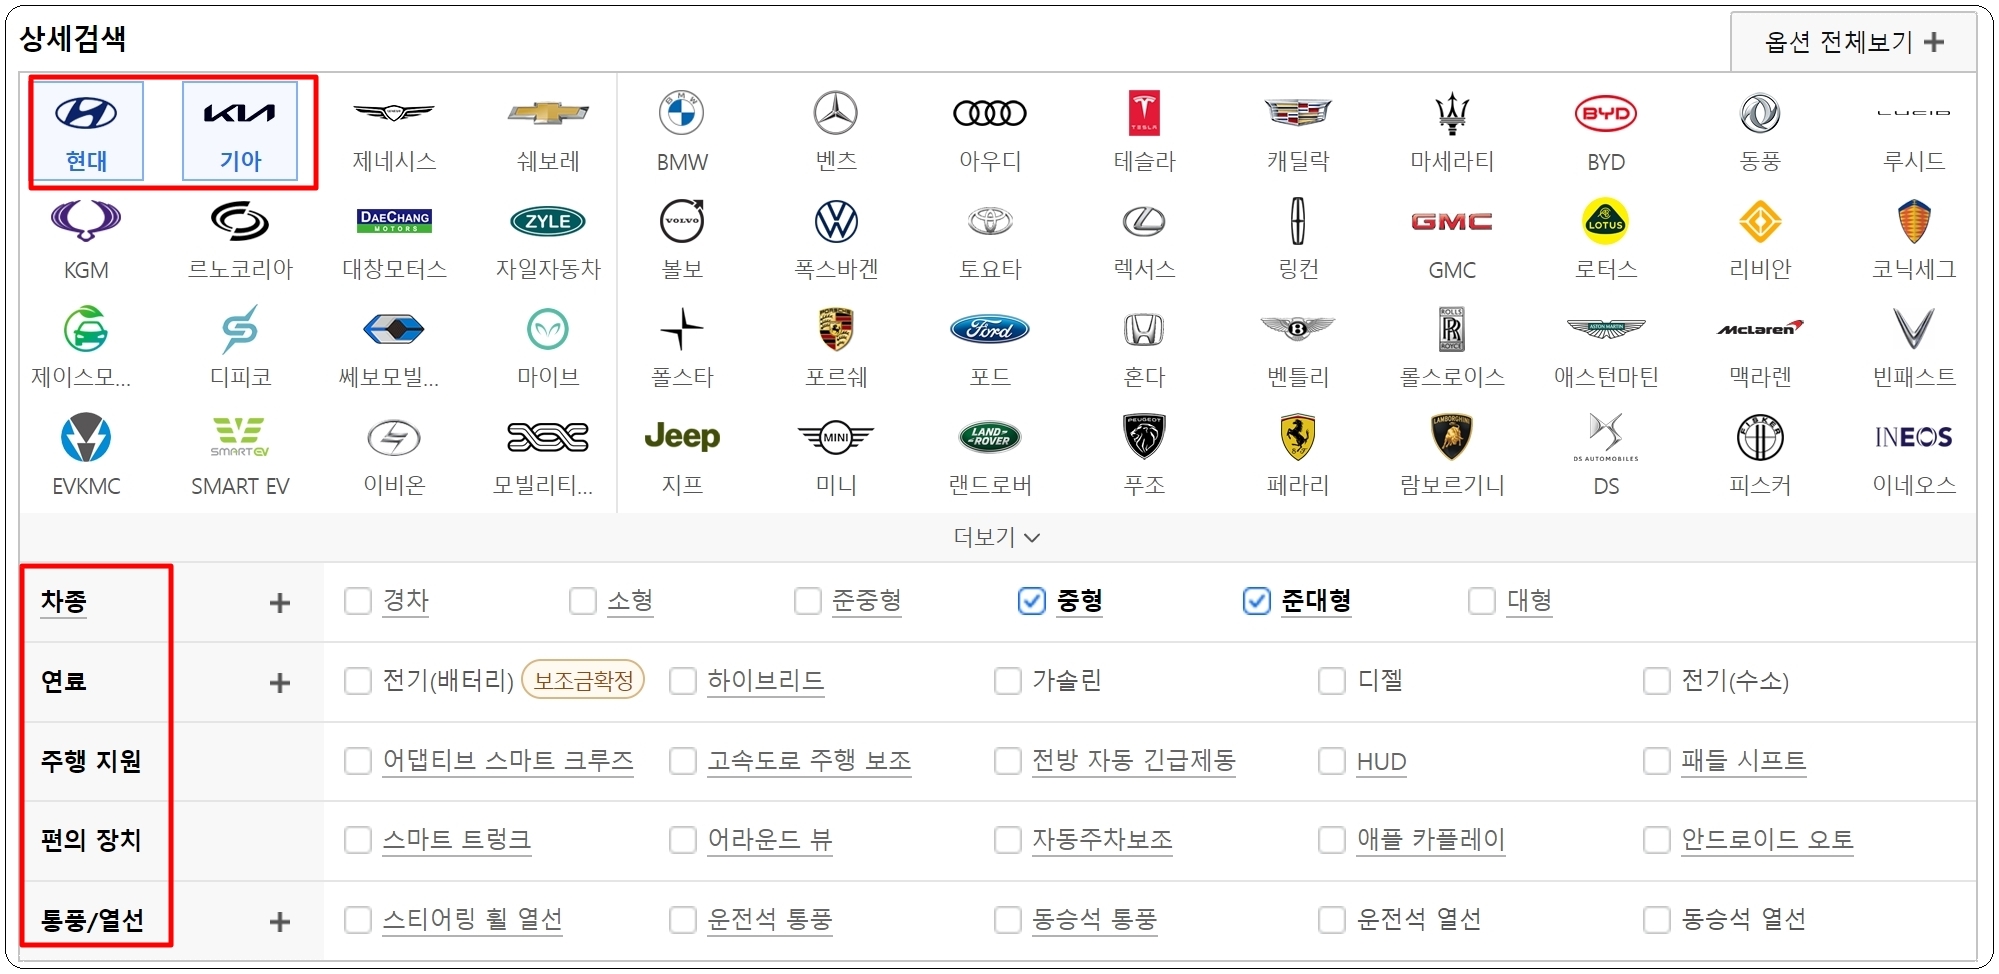Expand brand list with 더보기
The width and height of the screenshot is (1999, 974).
[997, 537]
